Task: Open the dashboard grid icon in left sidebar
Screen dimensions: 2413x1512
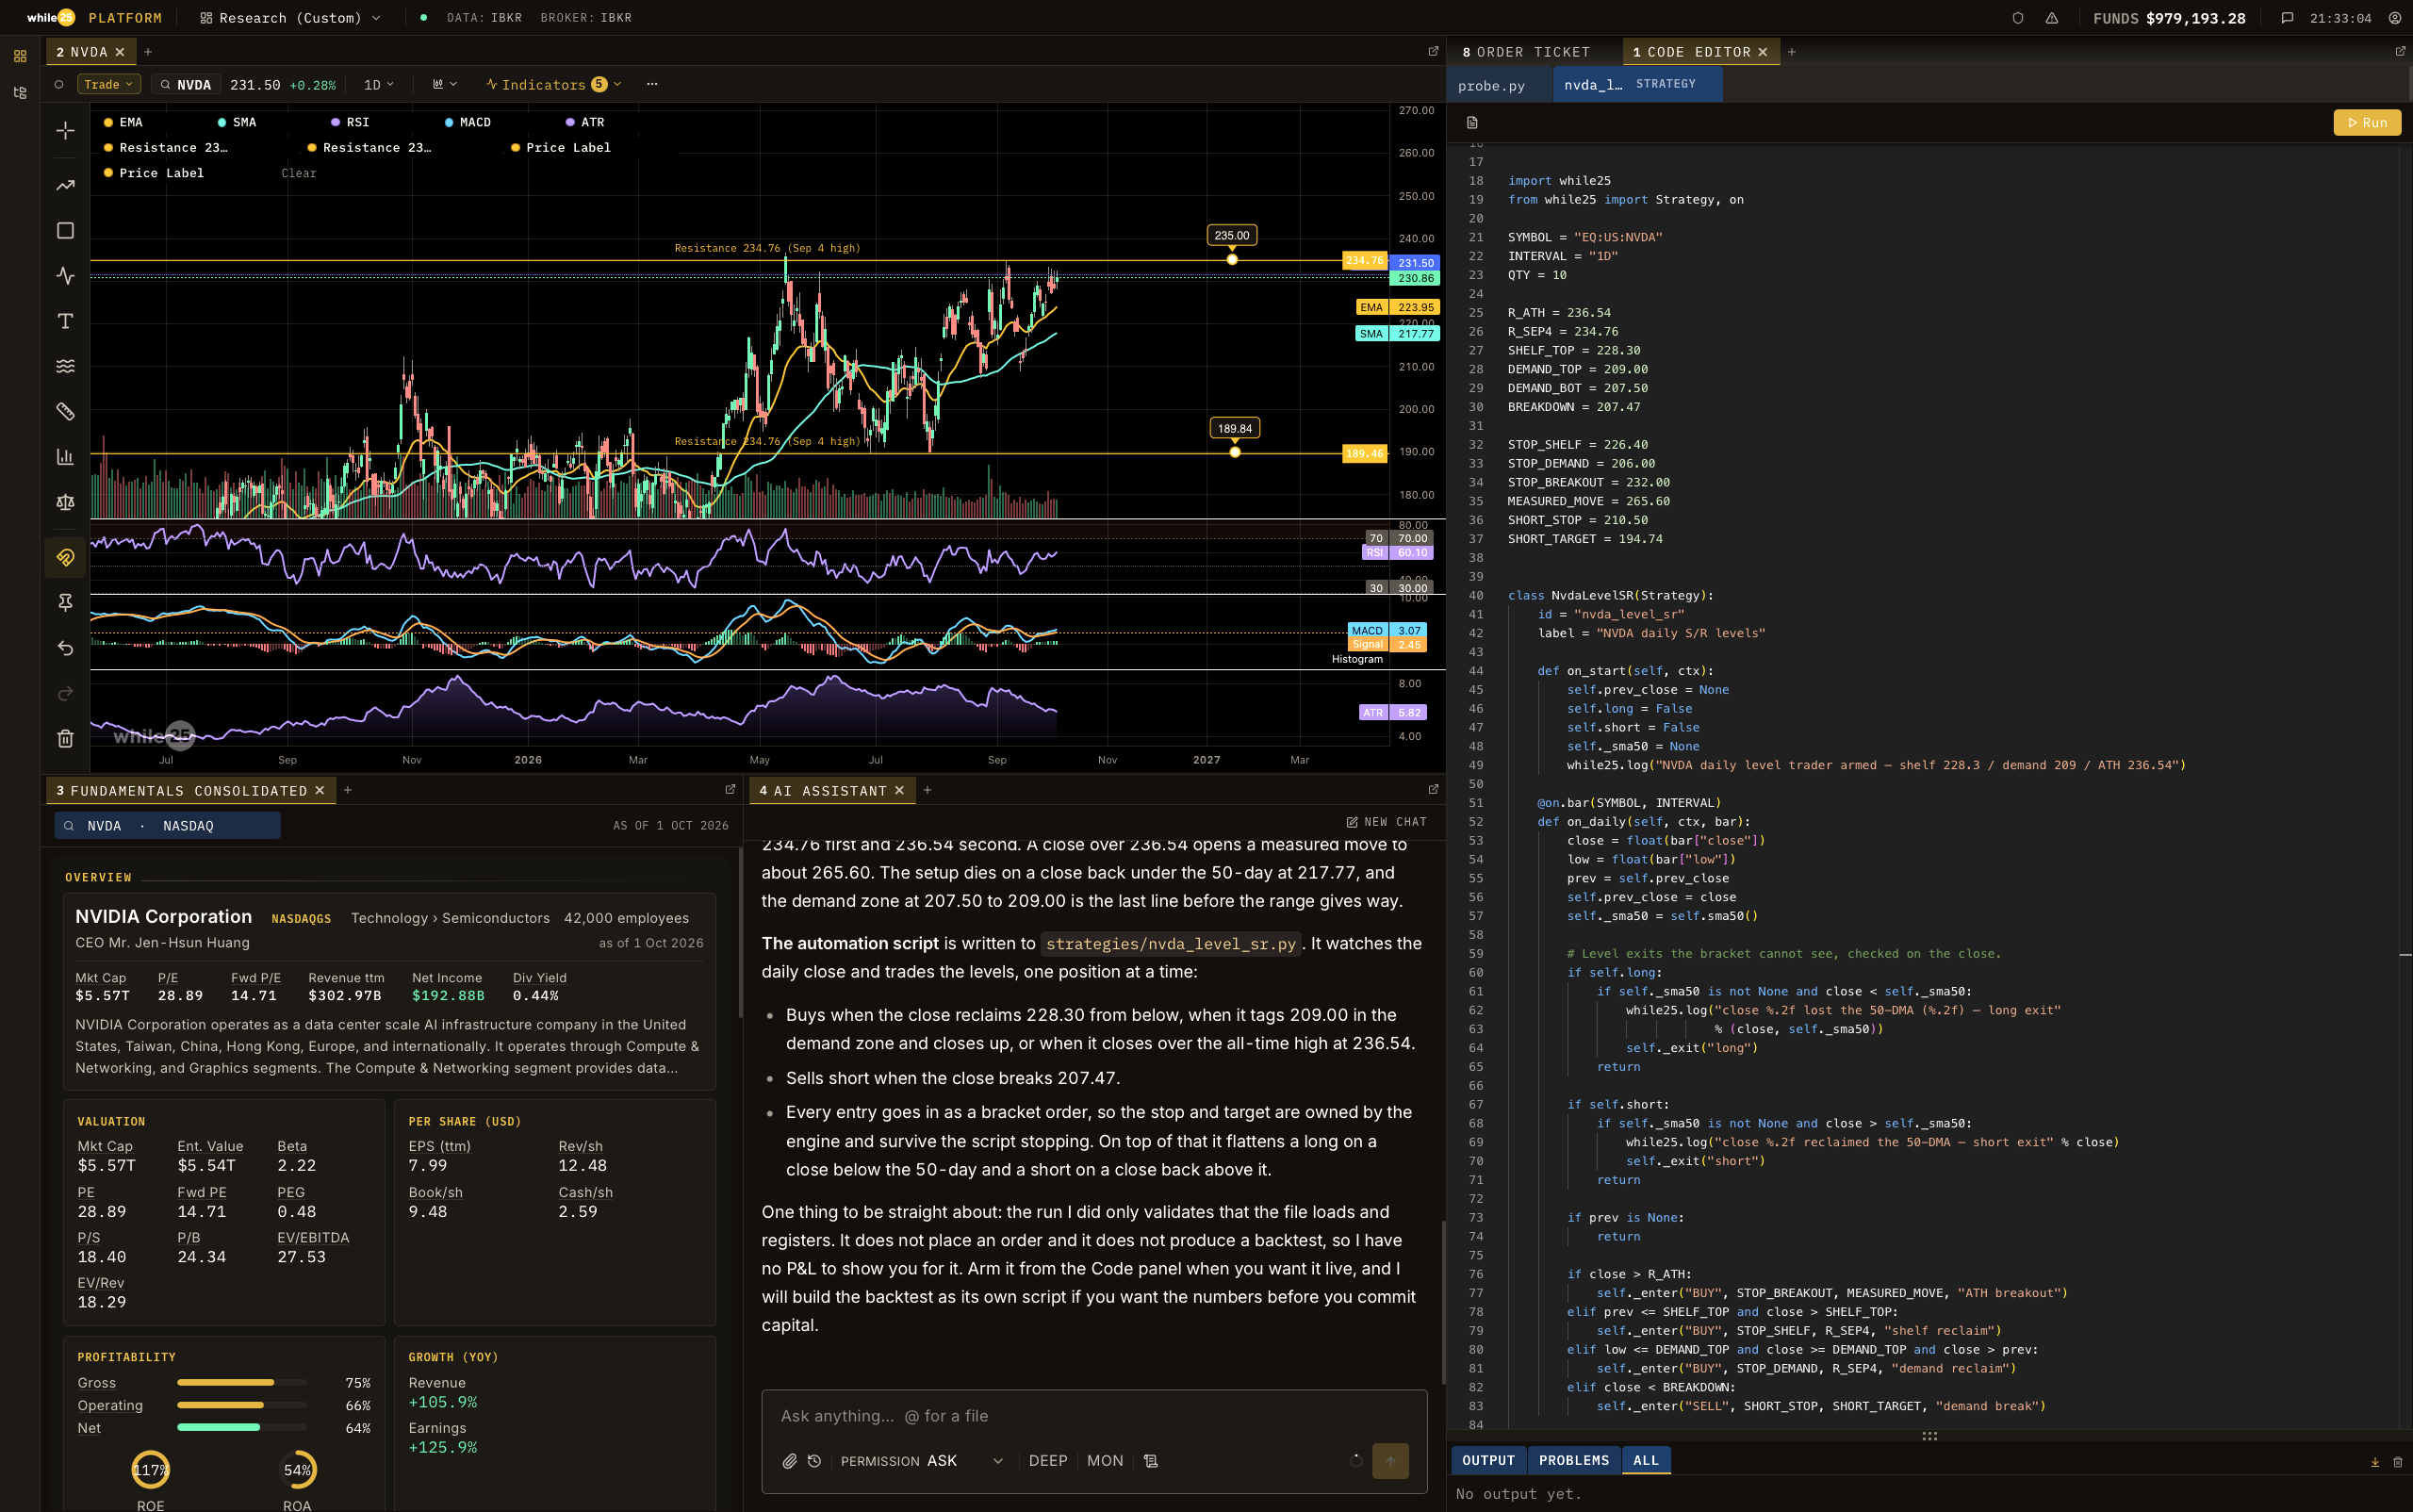Action: pyautogui.click(x=20, y=56)
